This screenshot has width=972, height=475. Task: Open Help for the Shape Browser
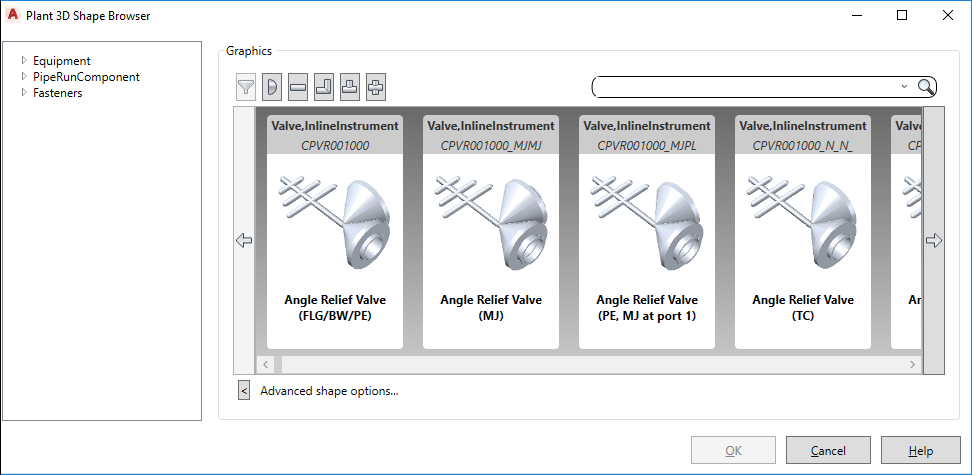921,451
